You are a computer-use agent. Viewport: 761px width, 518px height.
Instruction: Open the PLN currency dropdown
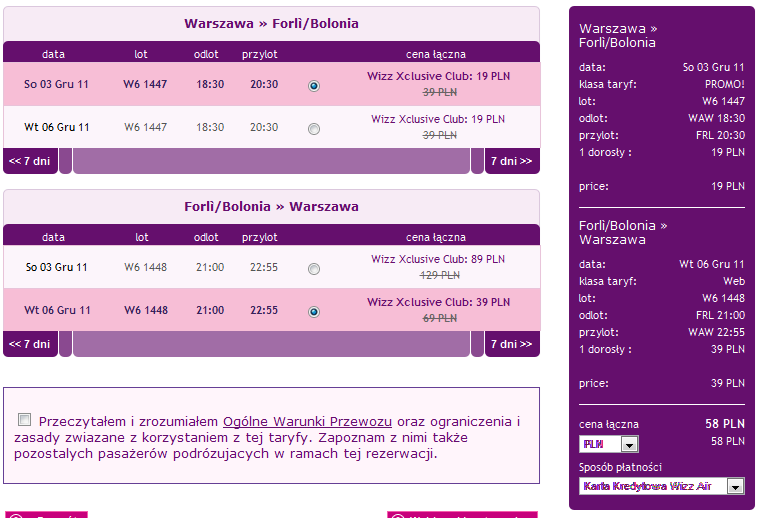point(609,444)
